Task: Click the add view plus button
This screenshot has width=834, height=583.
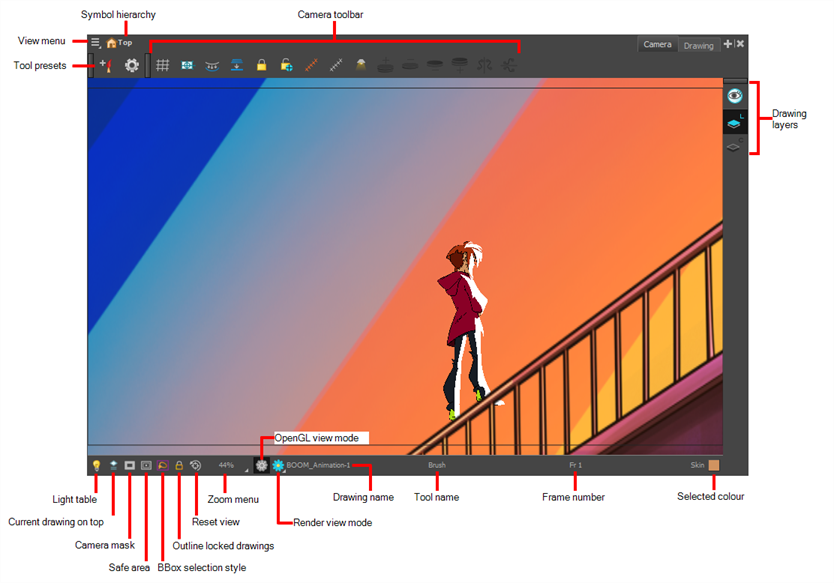Action: pos(727,44)
